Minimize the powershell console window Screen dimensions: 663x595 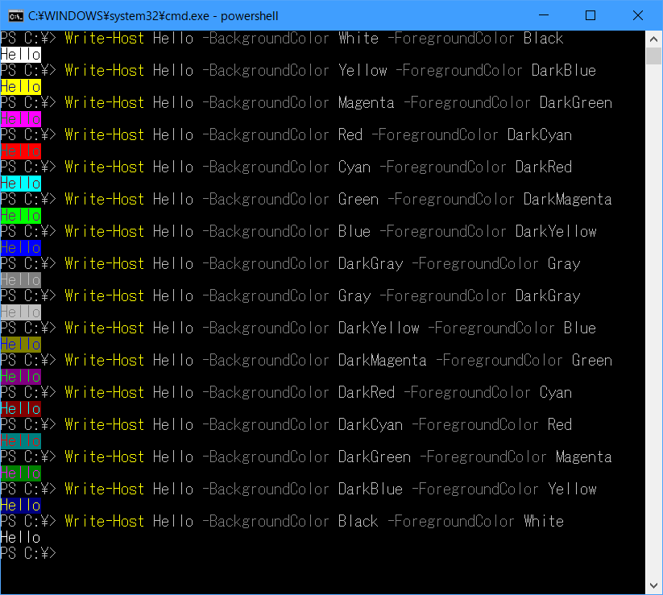click(544, 15)
